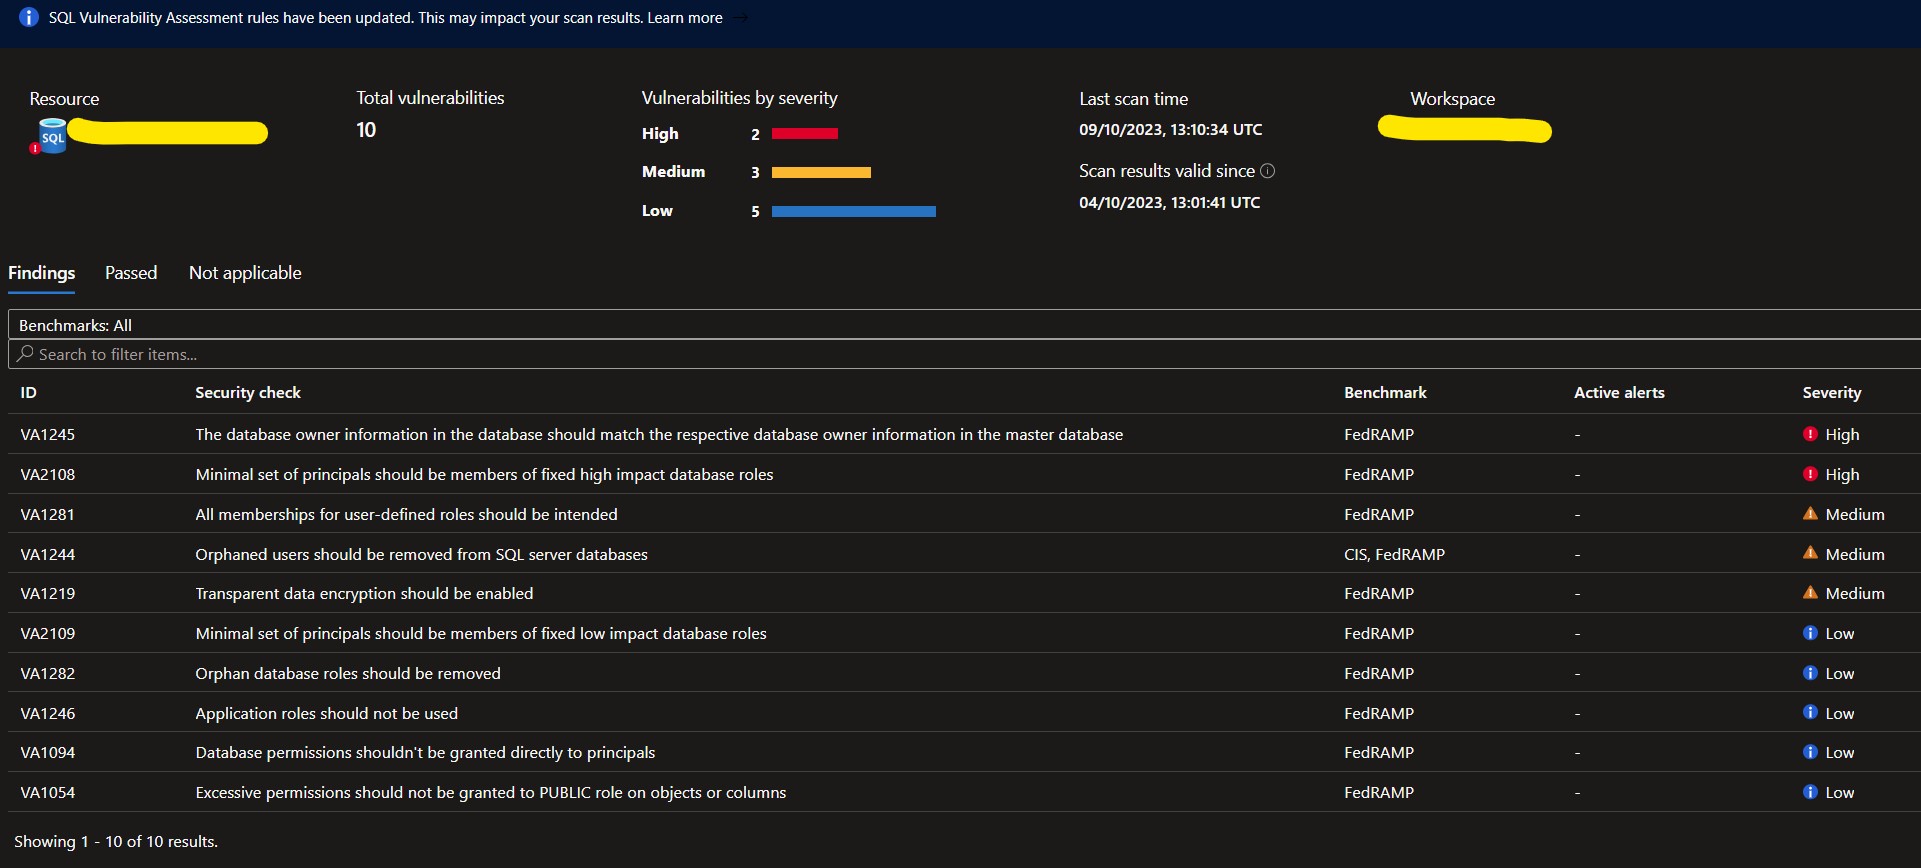
Task: Select 'All memberships for user-defined roles' check
Action: 406,515
